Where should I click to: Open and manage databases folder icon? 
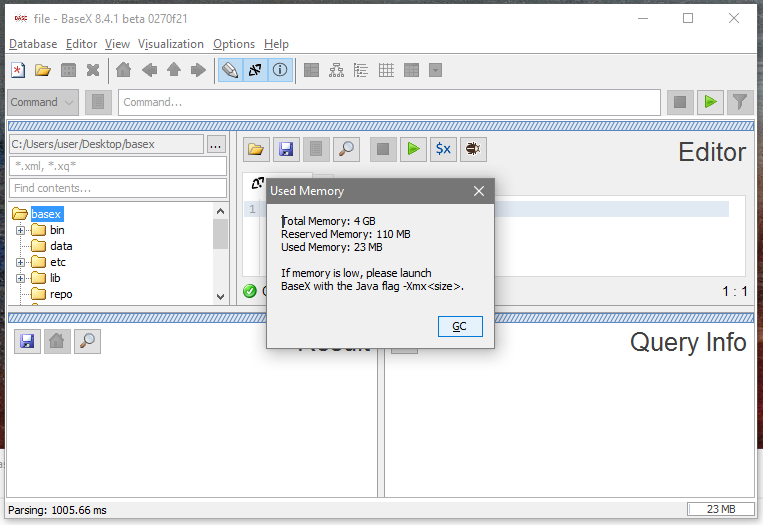(43, 71)
